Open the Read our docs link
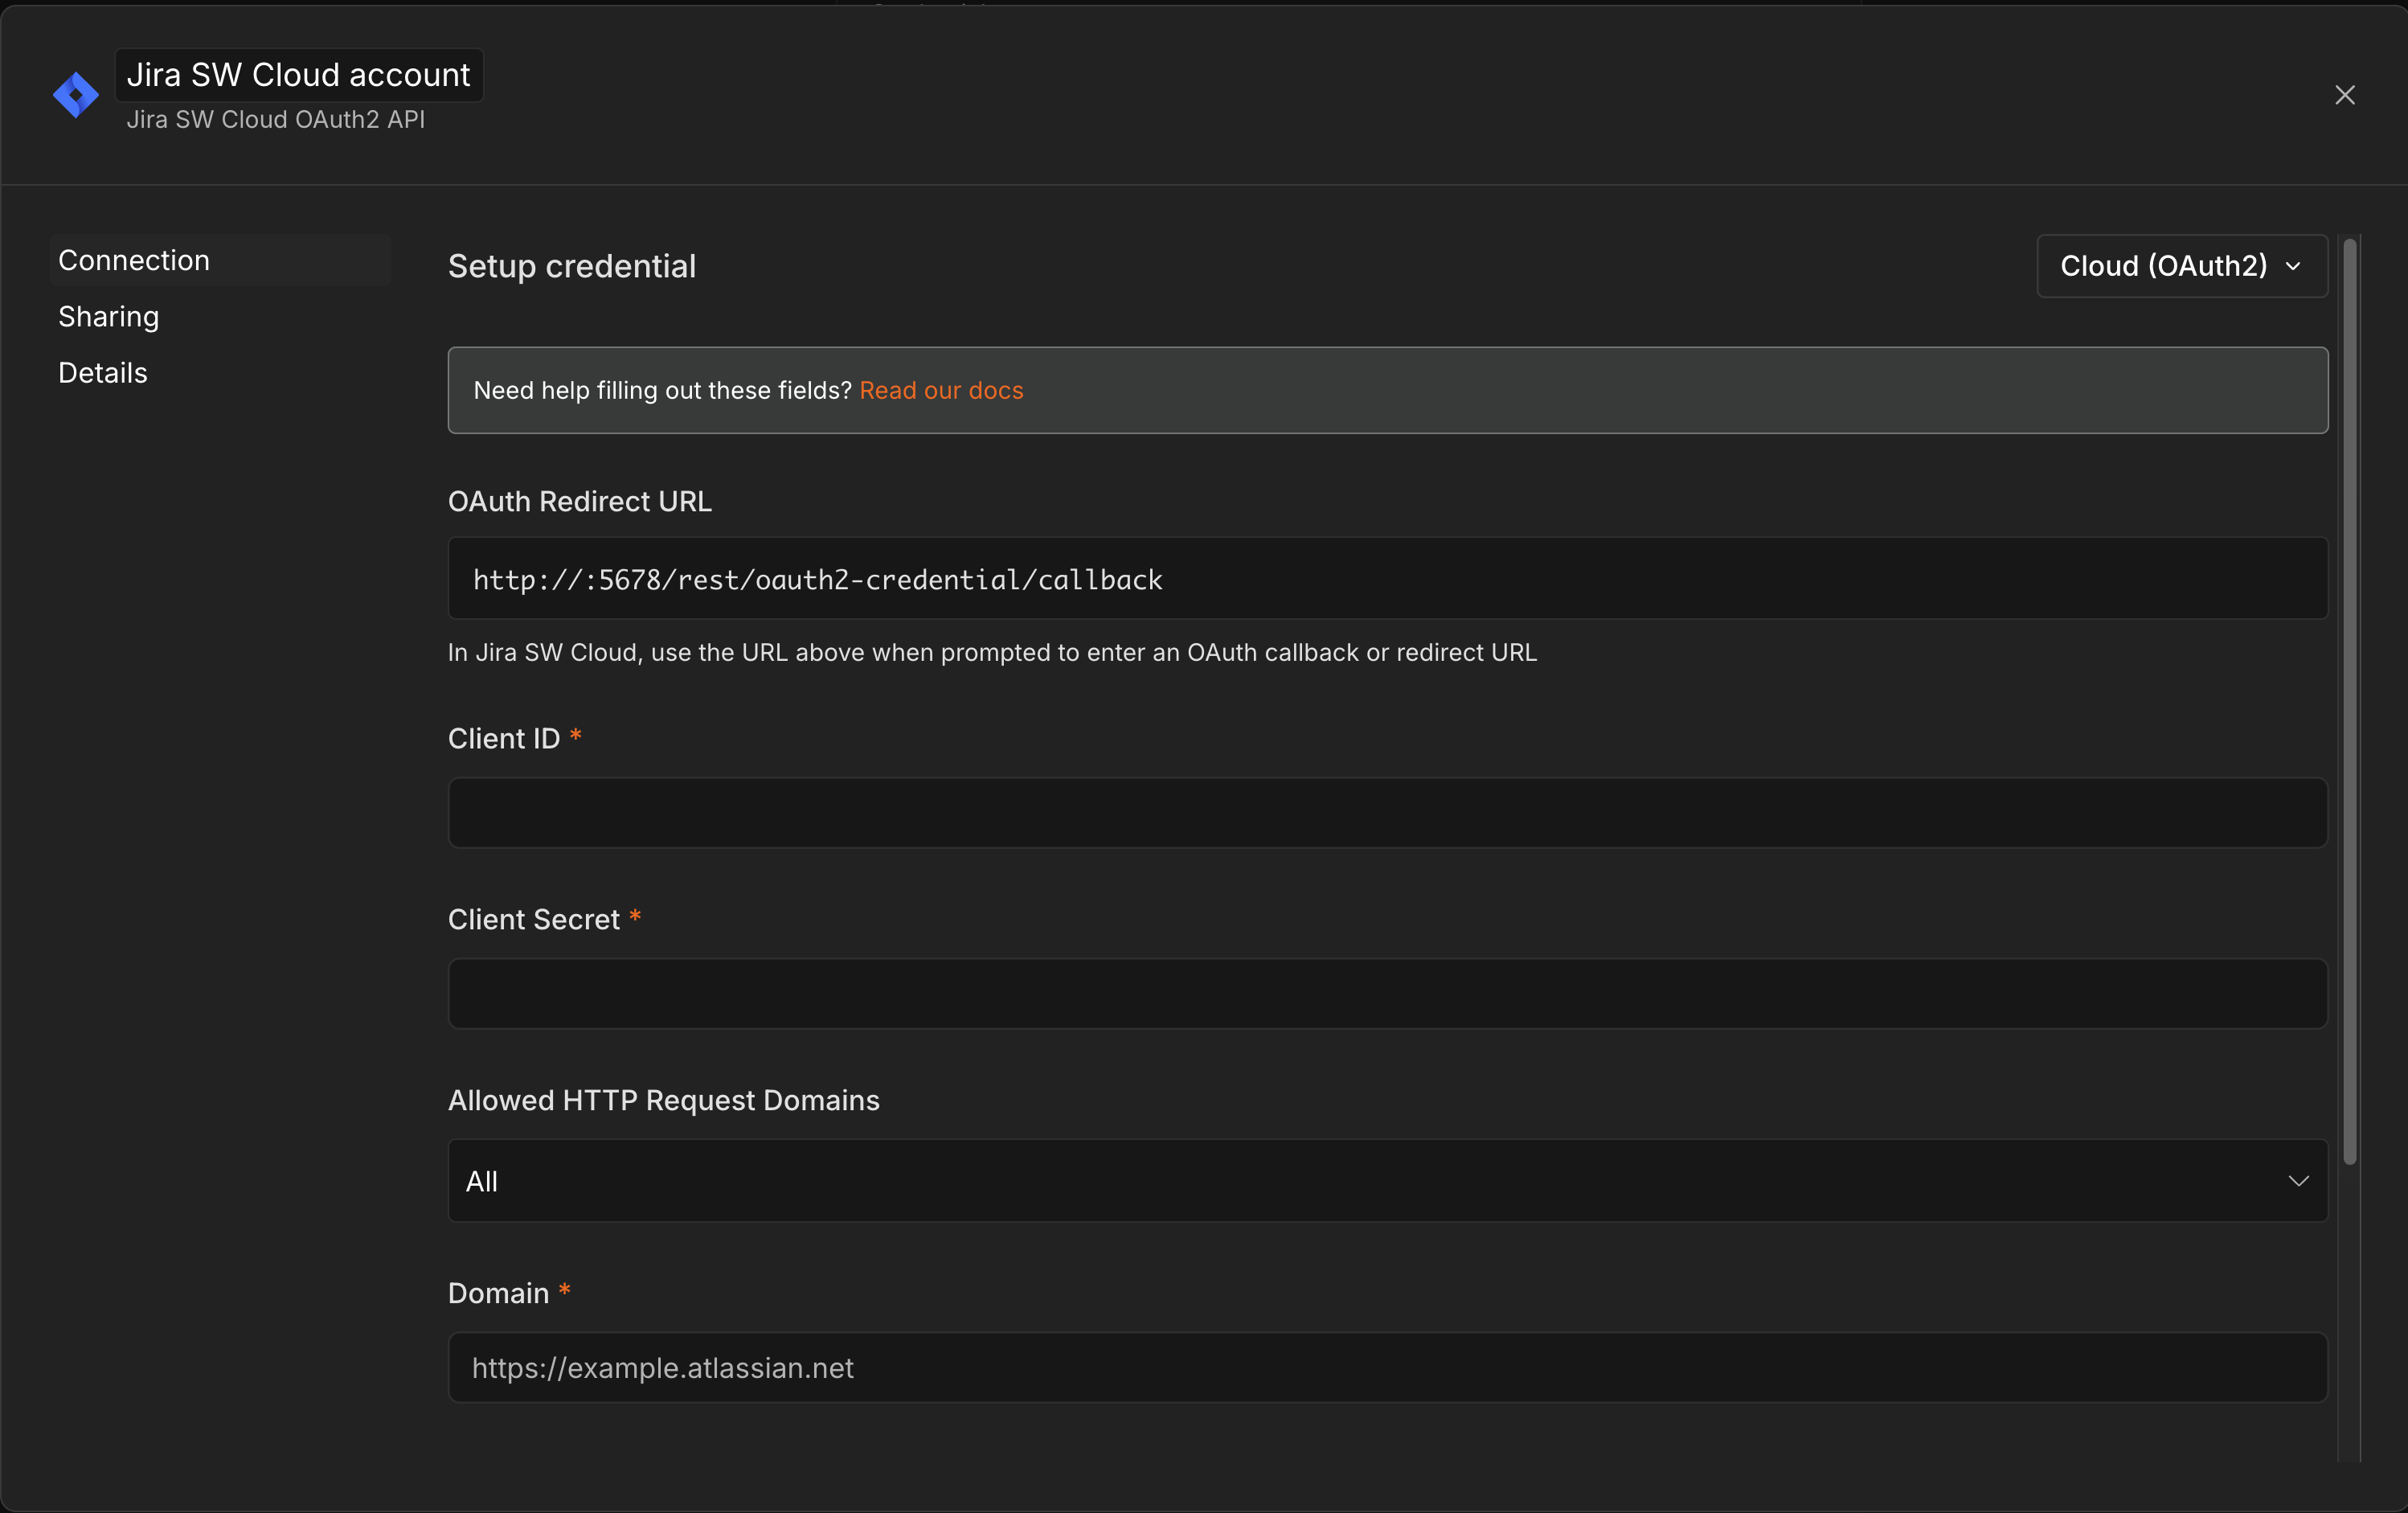Viewport: 2408px width, 1513px height. [941, 390]
